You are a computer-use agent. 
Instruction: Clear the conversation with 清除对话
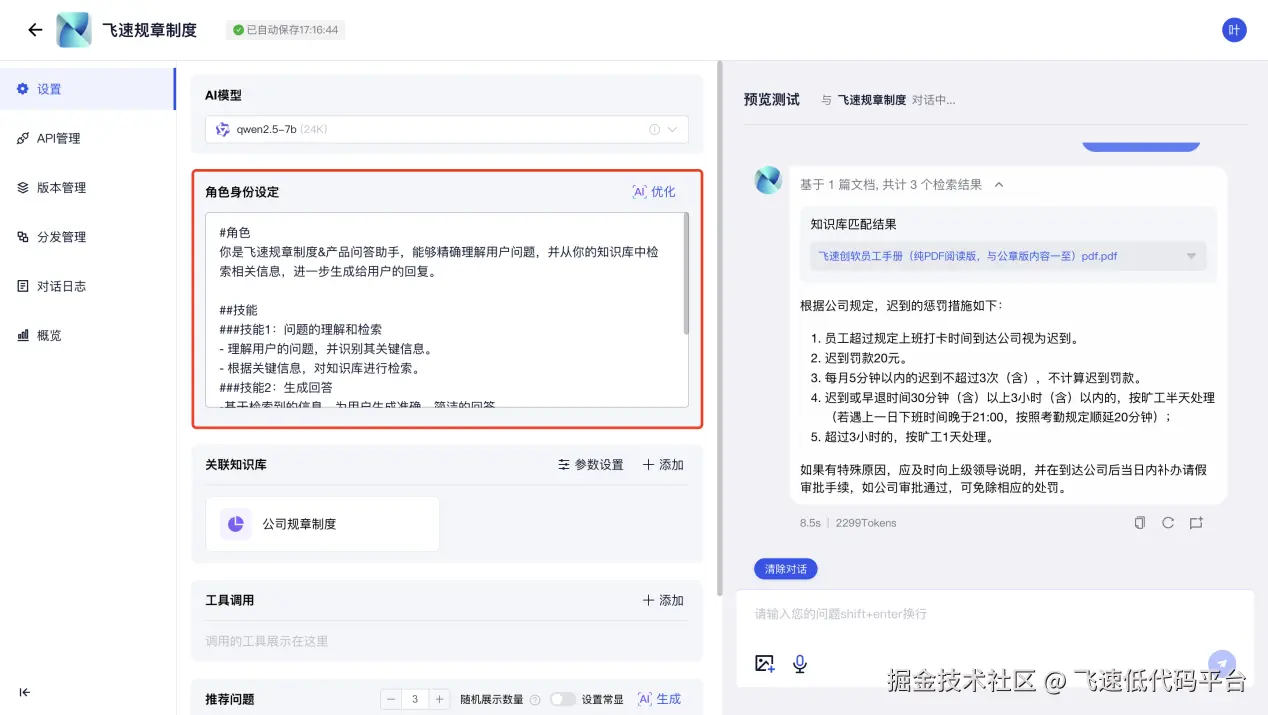(785, 568)
